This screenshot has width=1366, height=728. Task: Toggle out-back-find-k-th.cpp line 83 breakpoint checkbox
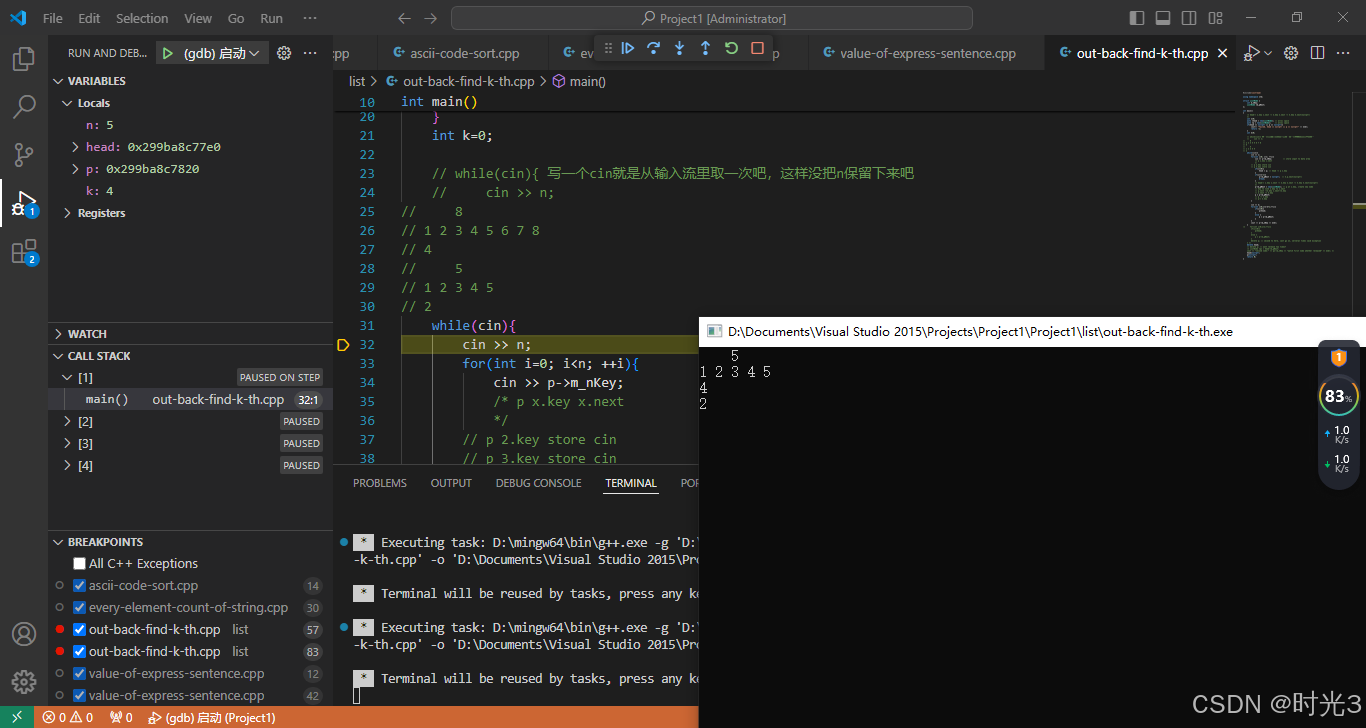(79, 652)
